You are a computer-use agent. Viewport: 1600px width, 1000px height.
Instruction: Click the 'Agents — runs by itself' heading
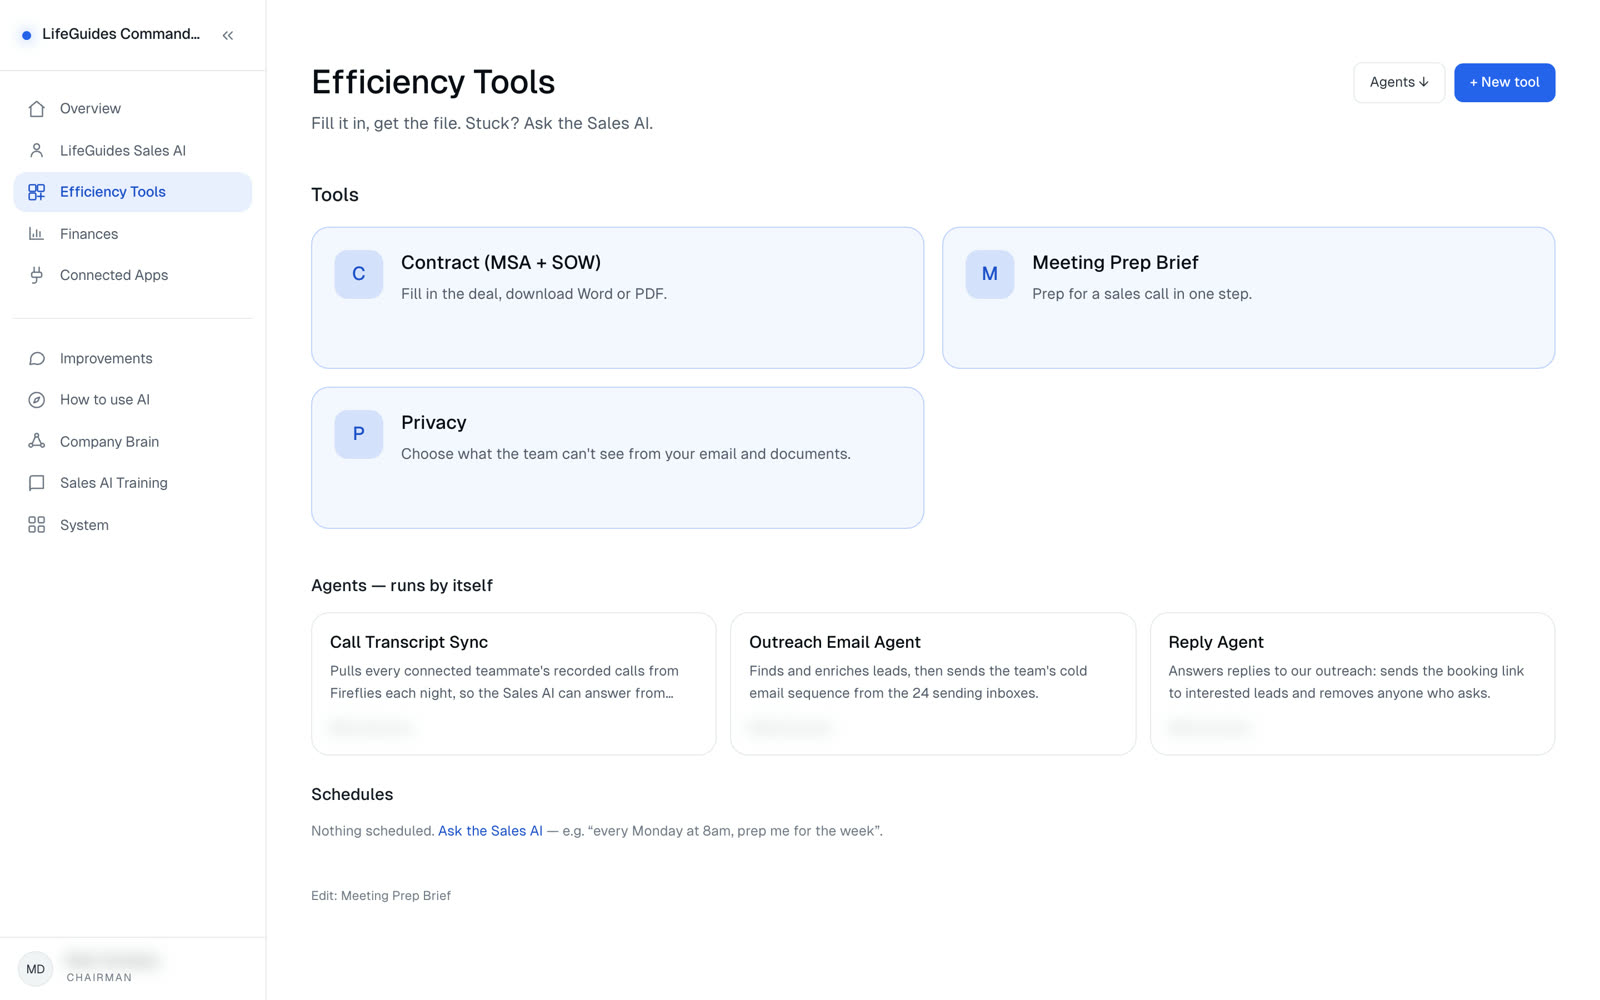click(x=402, y=586)
